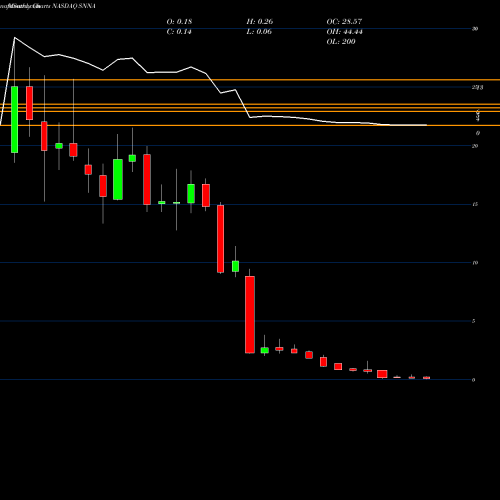Click the red candle dropping from 15 to 10
The width and height of the screenshot is (500, 500).
pyautogui.click(x=221, y=239)
